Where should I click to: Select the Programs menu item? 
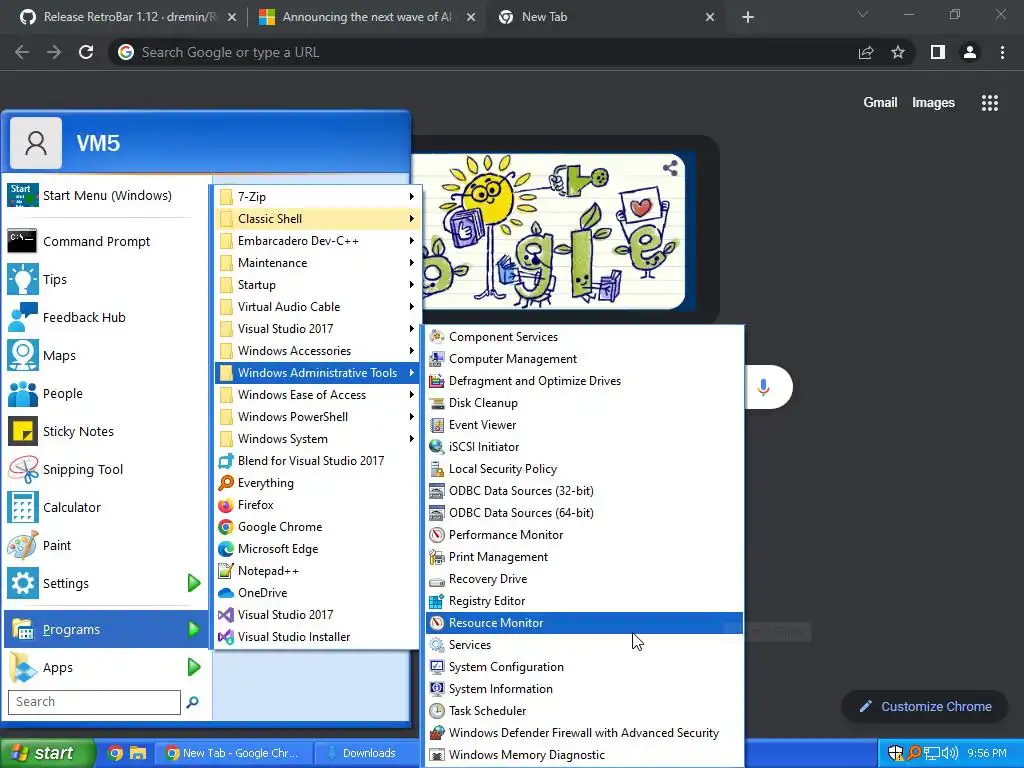click(x=106, y=630)
